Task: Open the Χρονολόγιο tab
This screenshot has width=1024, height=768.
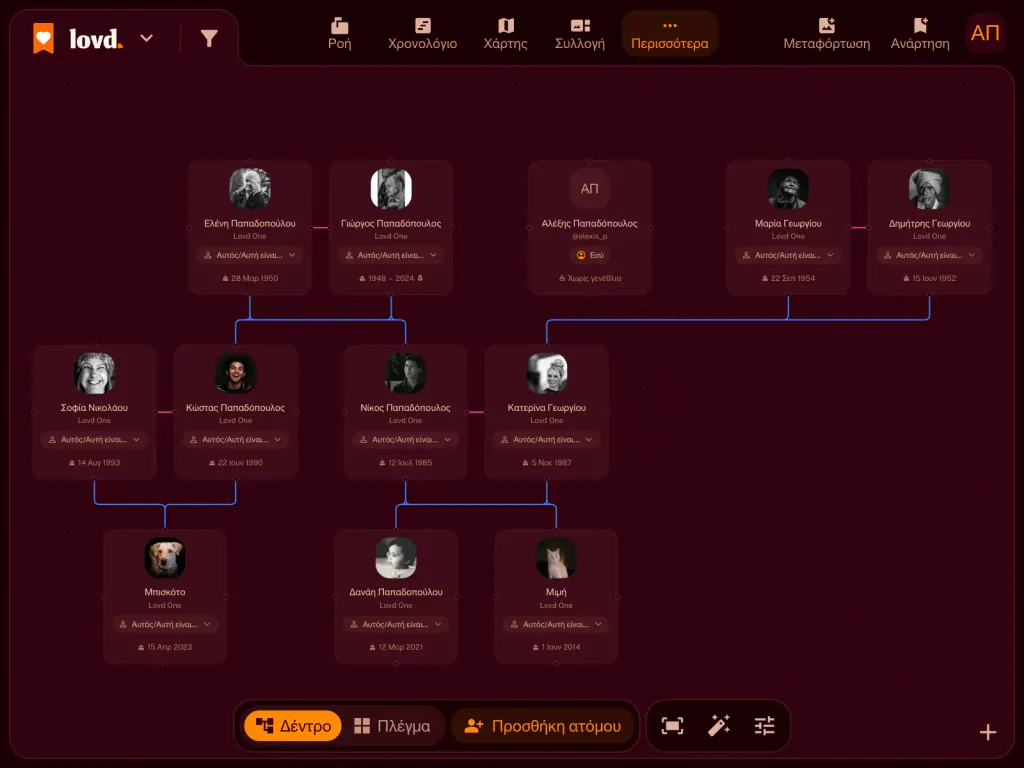Action: click(423, 34)
